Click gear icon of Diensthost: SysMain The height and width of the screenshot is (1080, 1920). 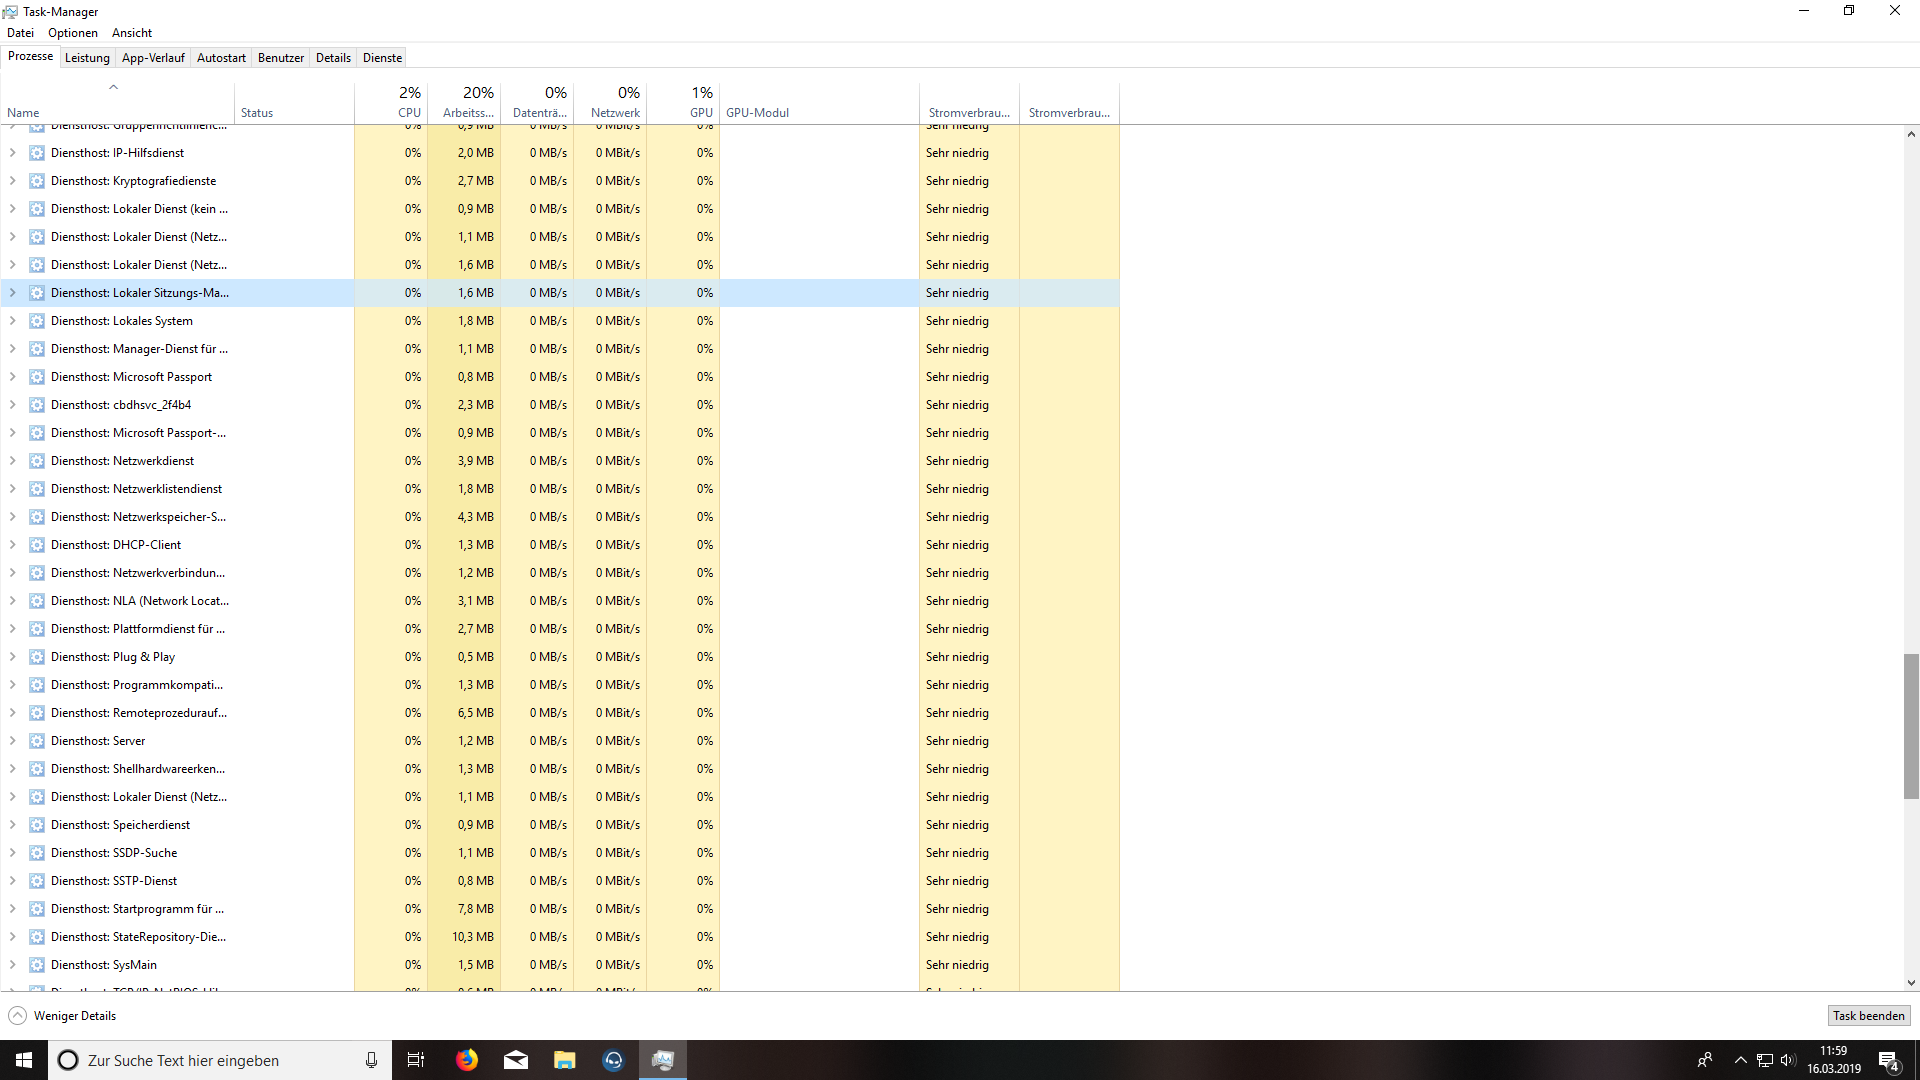click(37, 965)
